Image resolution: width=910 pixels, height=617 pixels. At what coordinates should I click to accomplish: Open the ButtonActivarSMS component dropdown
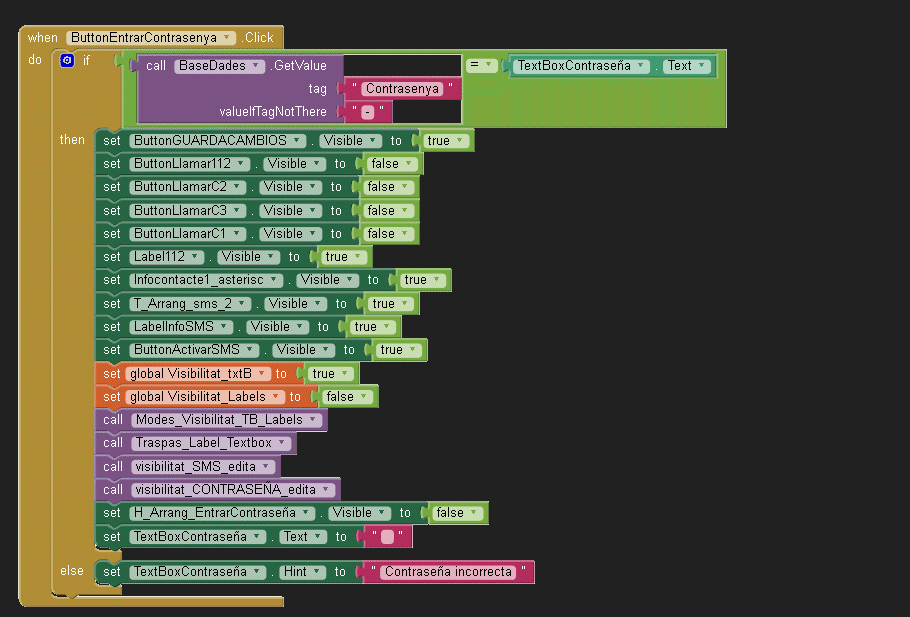[254, 350]
